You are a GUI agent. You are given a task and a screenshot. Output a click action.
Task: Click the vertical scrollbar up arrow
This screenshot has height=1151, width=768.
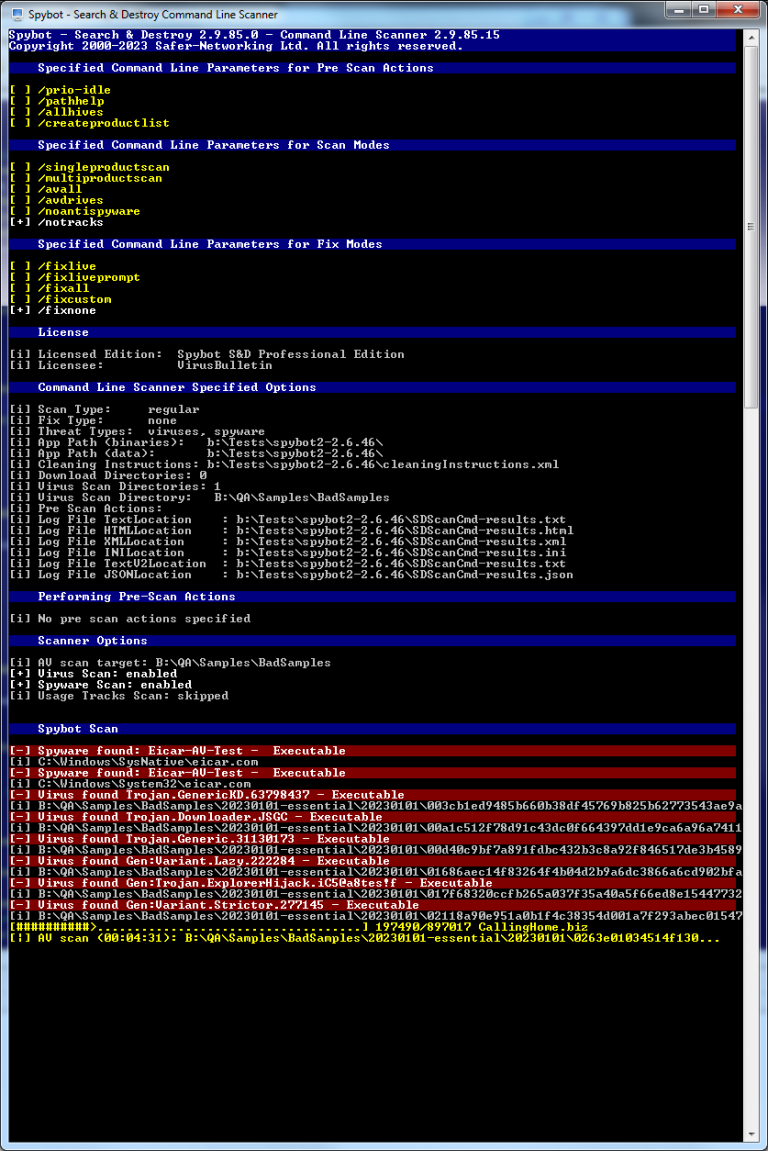(751, 36)
